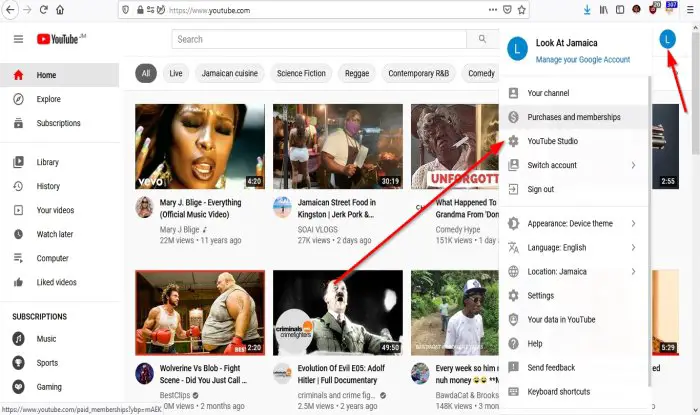Open Mary J Blige channel avatar

(x=145, y=207)
